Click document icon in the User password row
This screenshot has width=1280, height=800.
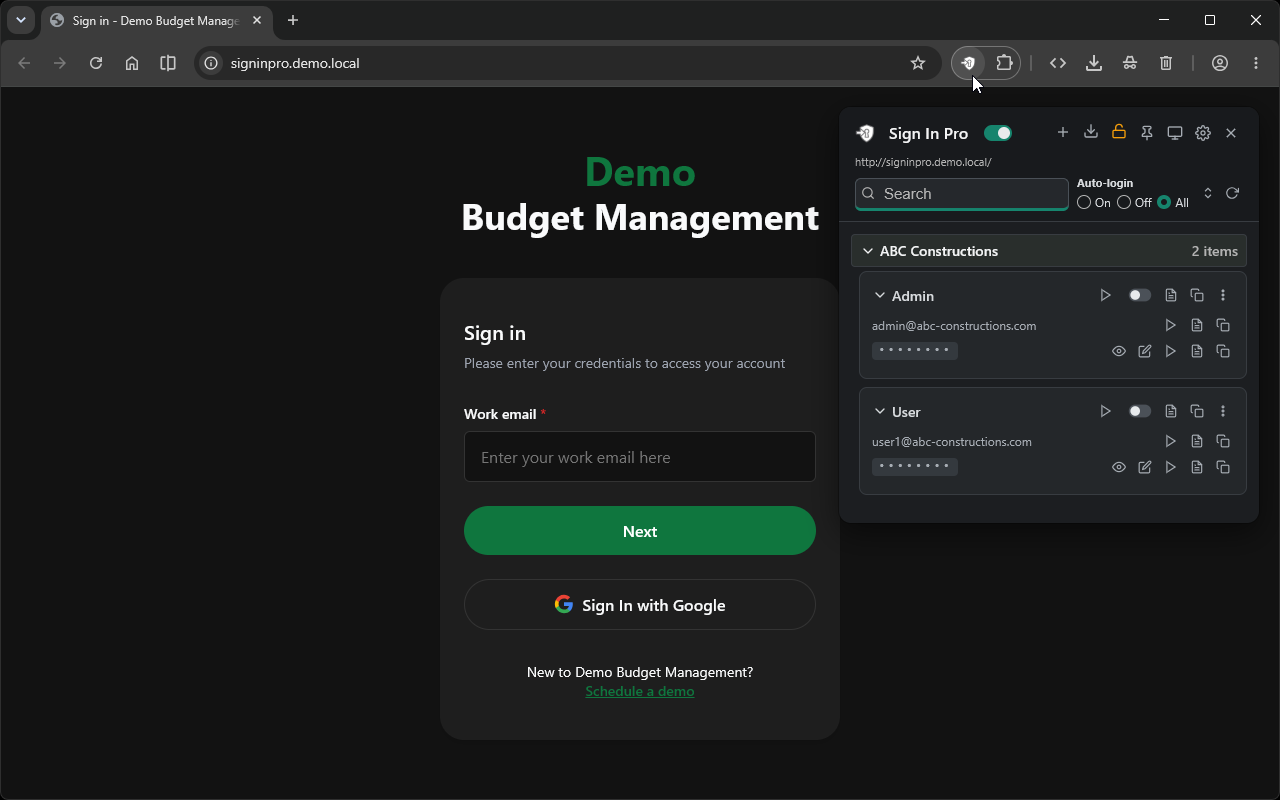point(1197,467)
